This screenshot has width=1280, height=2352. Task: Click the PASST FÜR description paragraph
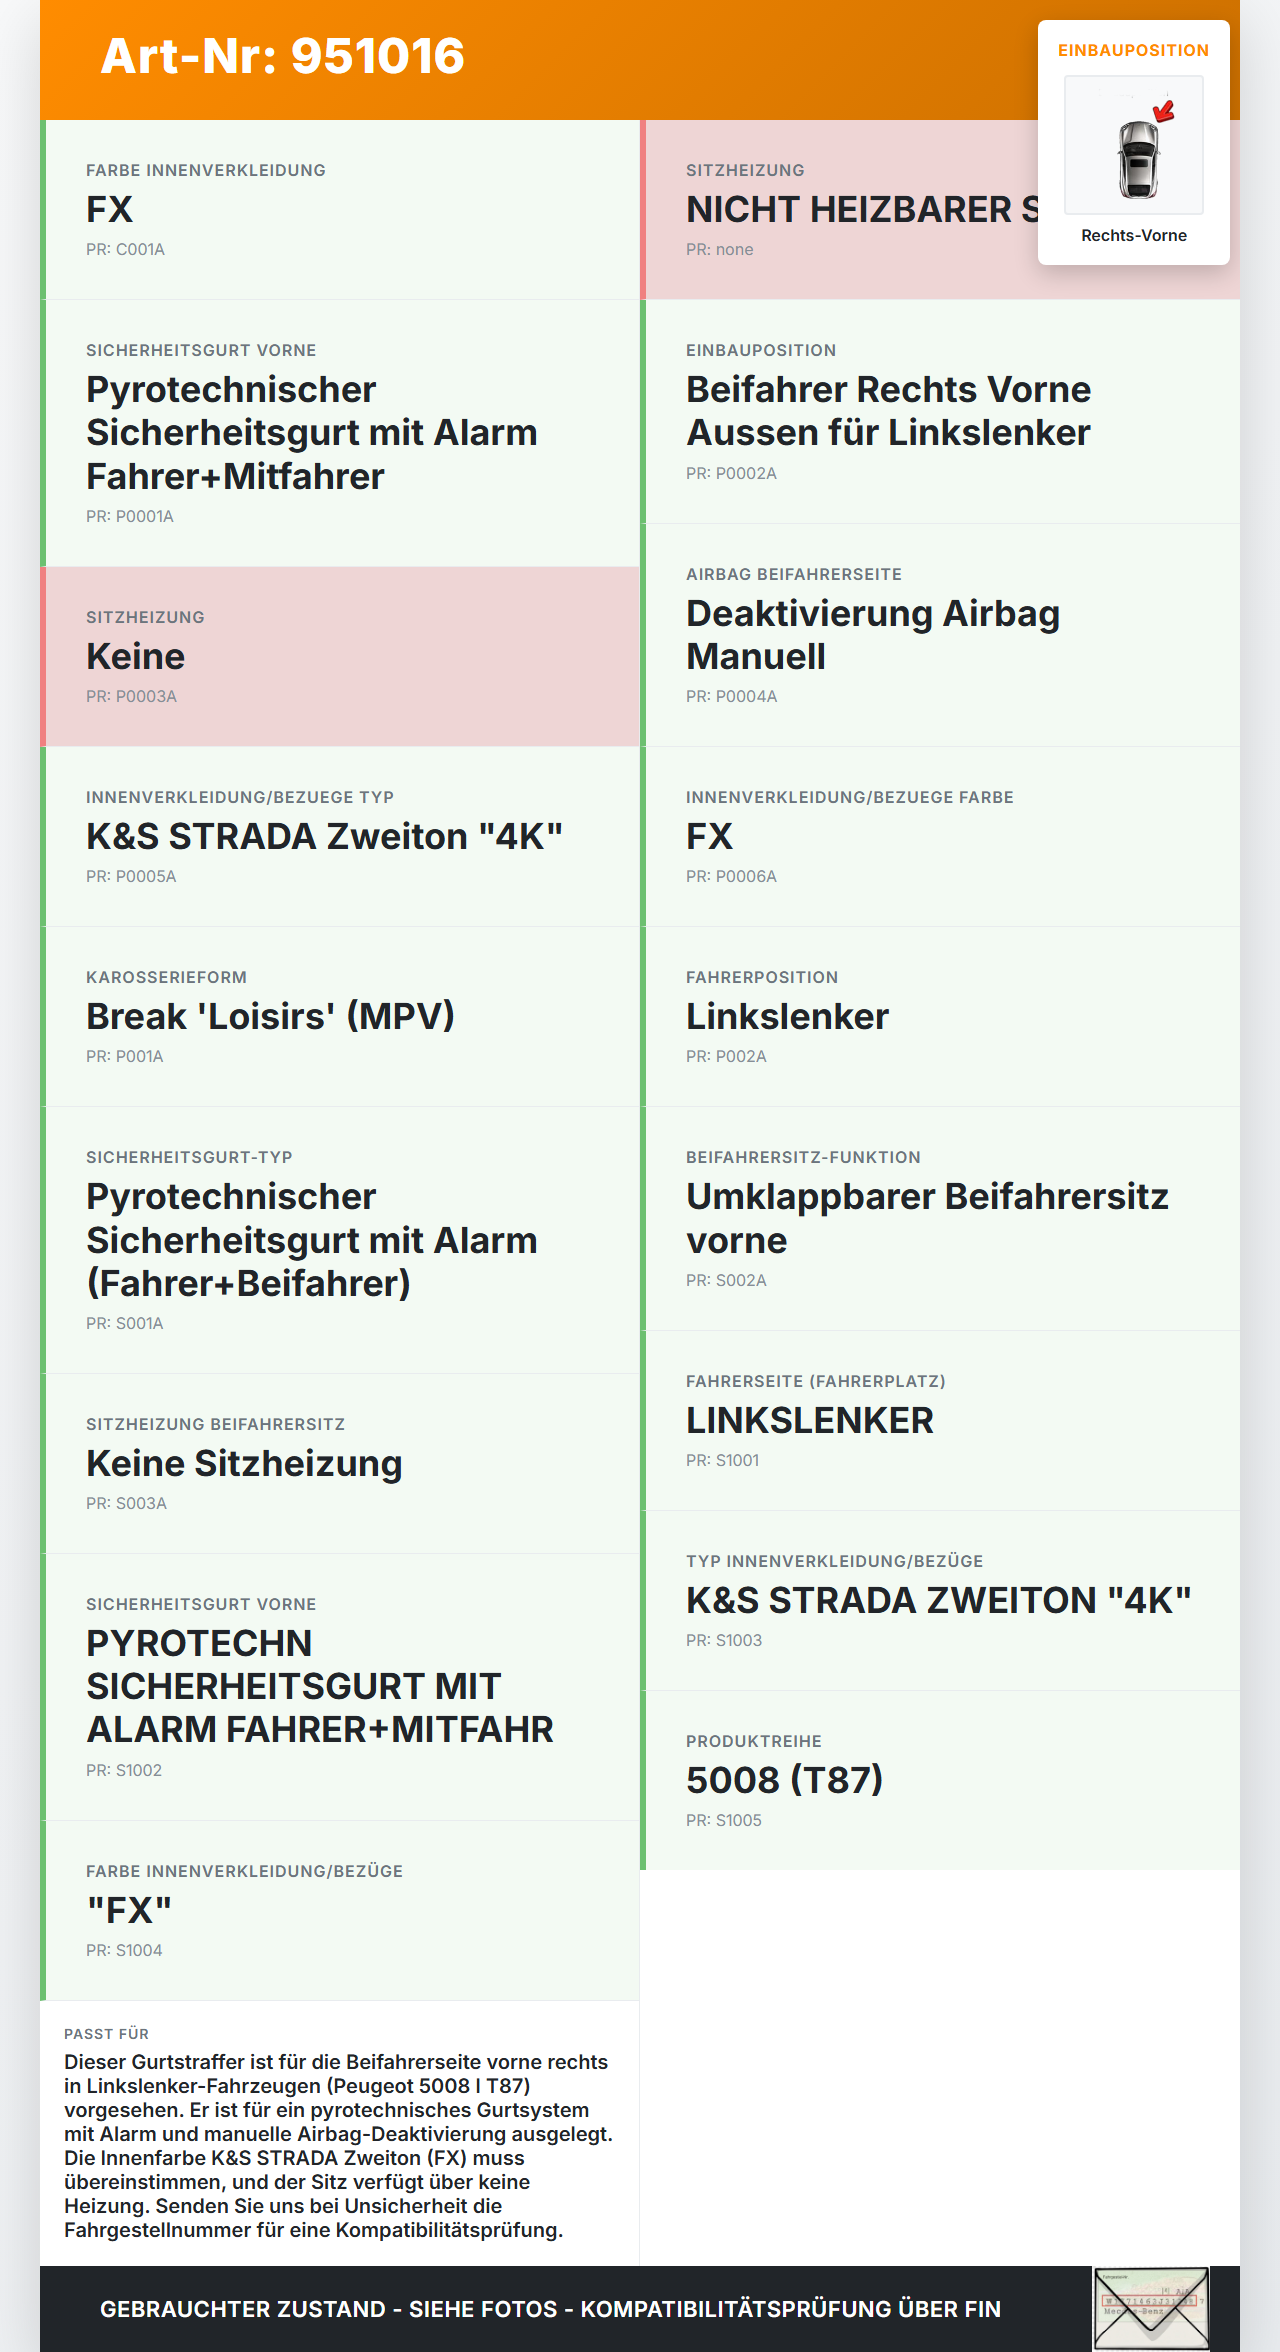point(339,2146)
